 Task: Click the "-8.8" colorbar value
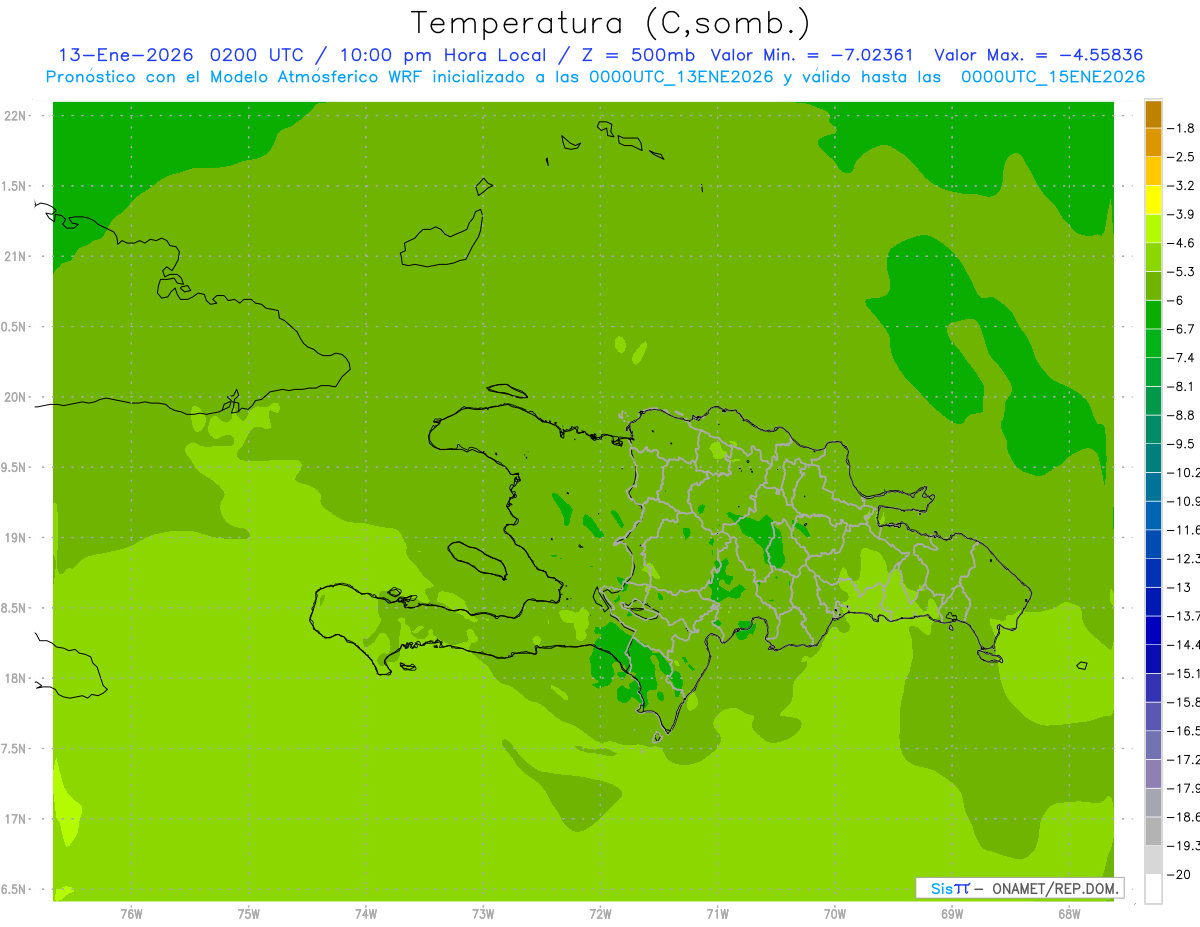[x=1181, y=415]
